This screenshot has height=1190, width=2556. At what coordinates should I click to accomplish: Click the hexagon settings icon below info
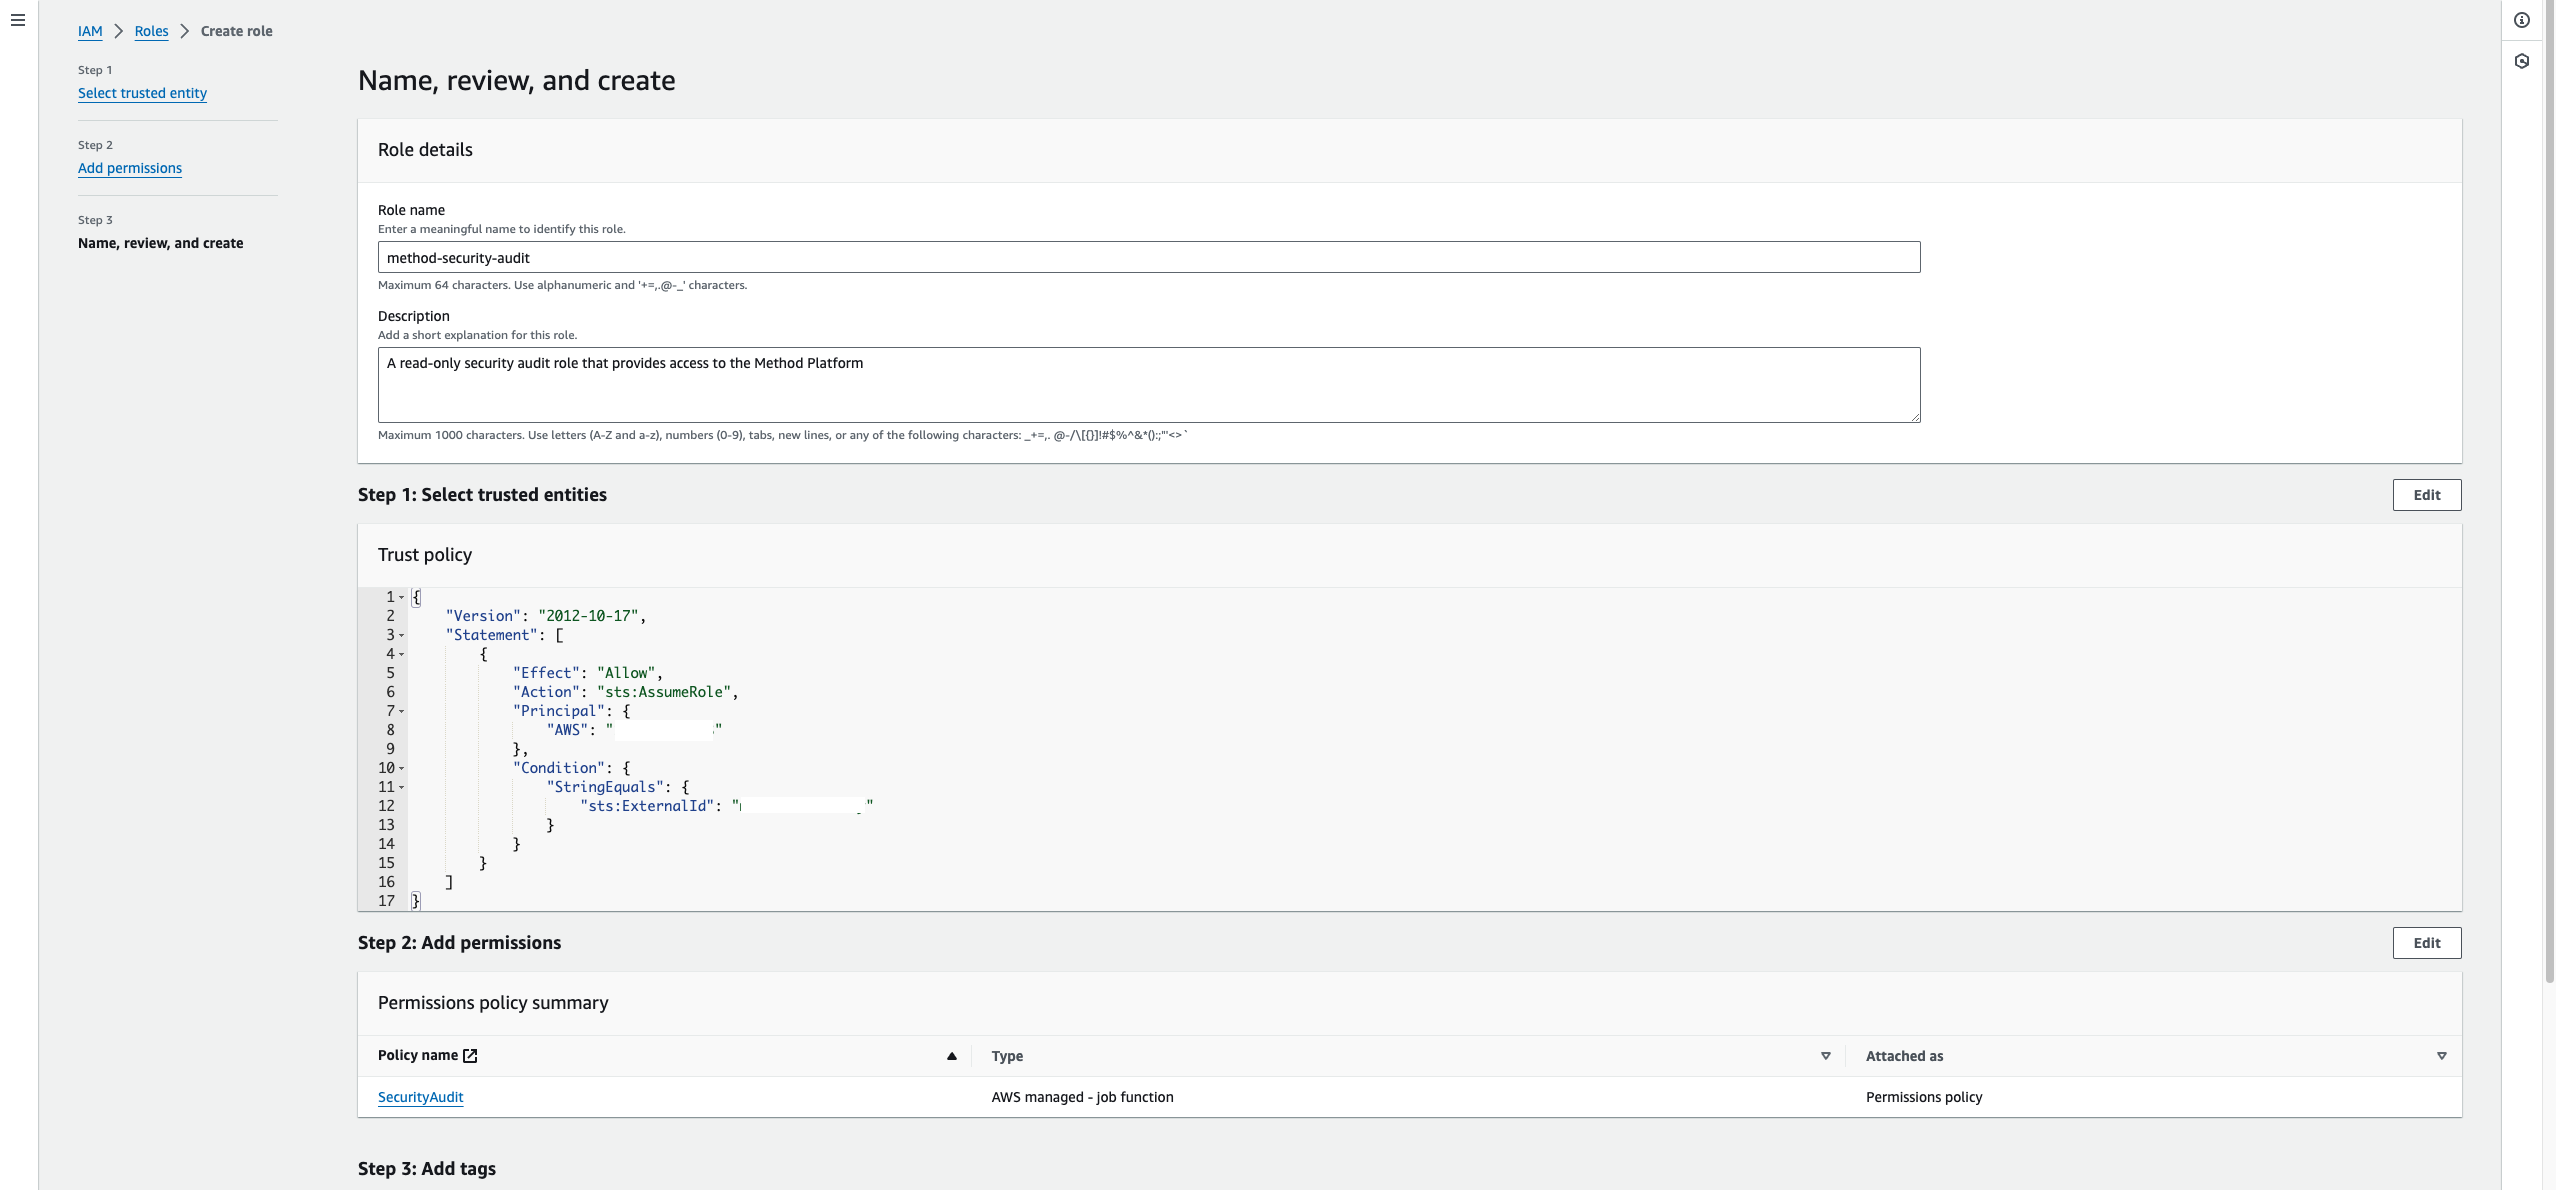2522,61
